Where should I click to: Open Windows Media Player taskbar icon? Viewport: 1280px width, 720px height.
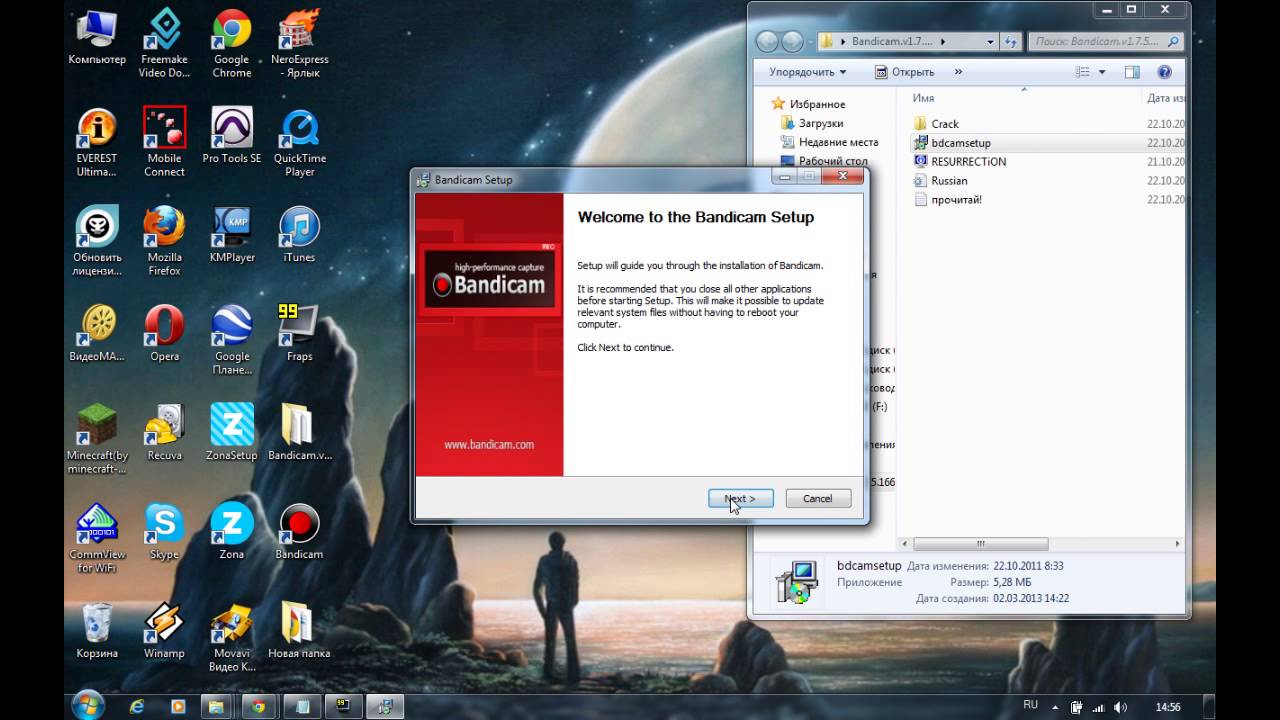pyautogui.click(x=178, y=707)
